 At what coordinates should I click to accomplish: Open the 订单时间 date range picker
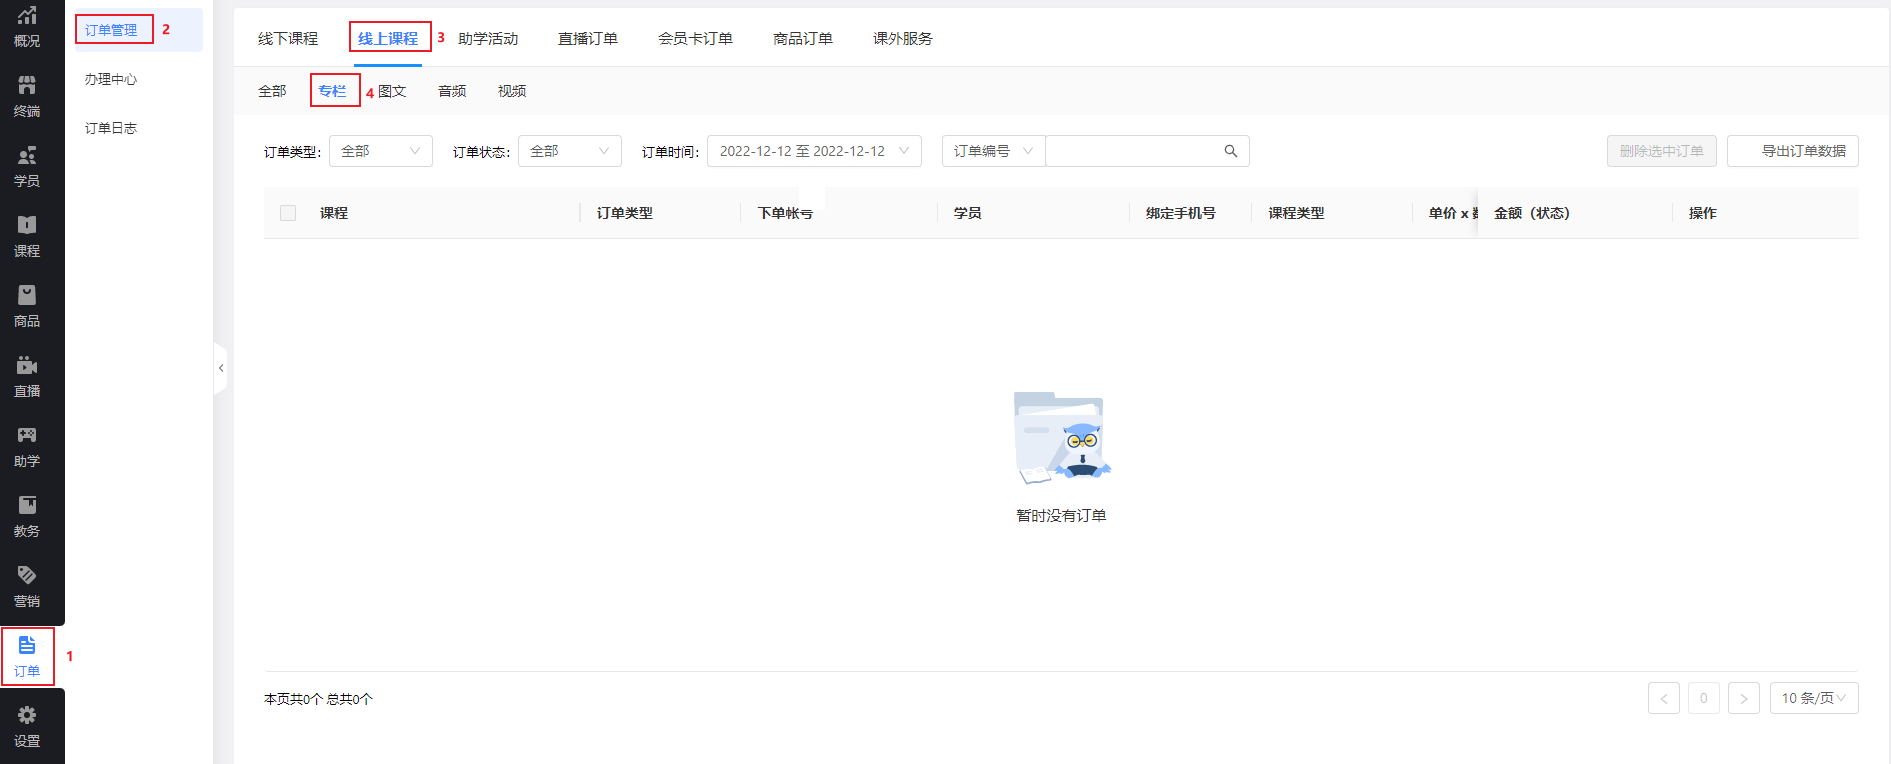814,151
